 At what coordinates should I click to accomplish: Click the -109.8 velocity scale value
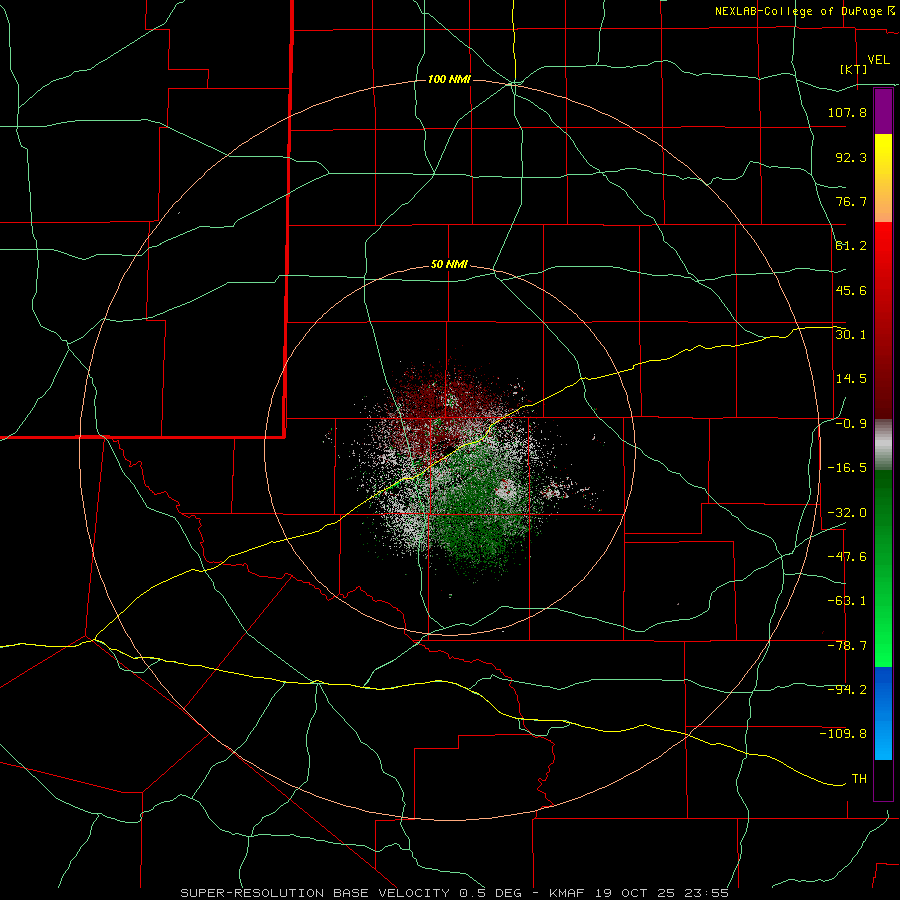coord(843,734)
